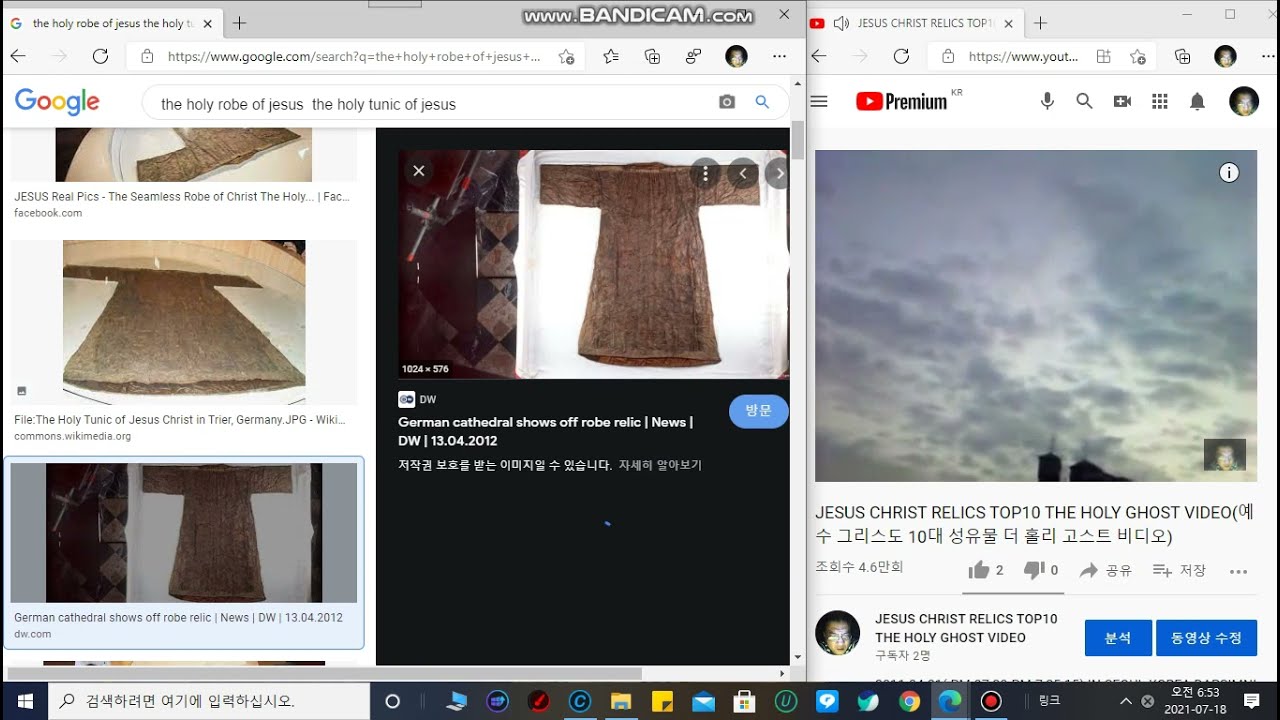Image resolution: width=1280 pixels, height=720 pixels.
Task: Open the DW article title link
Action: coord(546,431)
